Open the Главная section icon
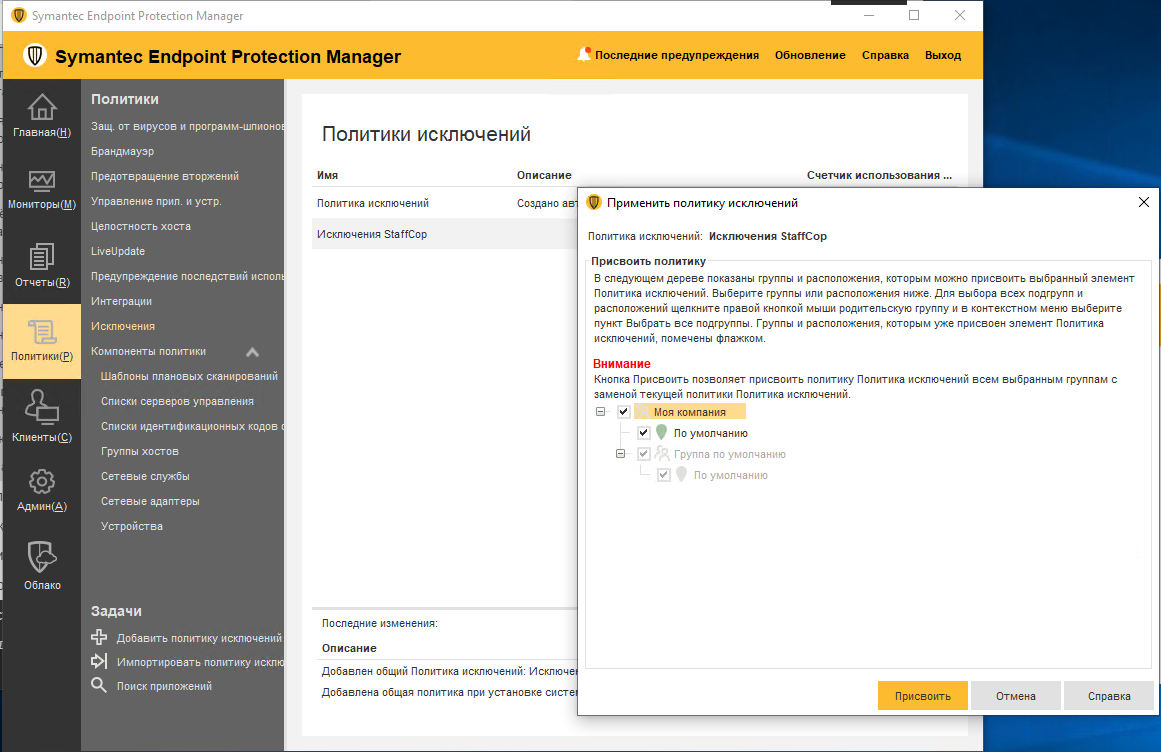The image size is (1161, 752). (41, 113)
